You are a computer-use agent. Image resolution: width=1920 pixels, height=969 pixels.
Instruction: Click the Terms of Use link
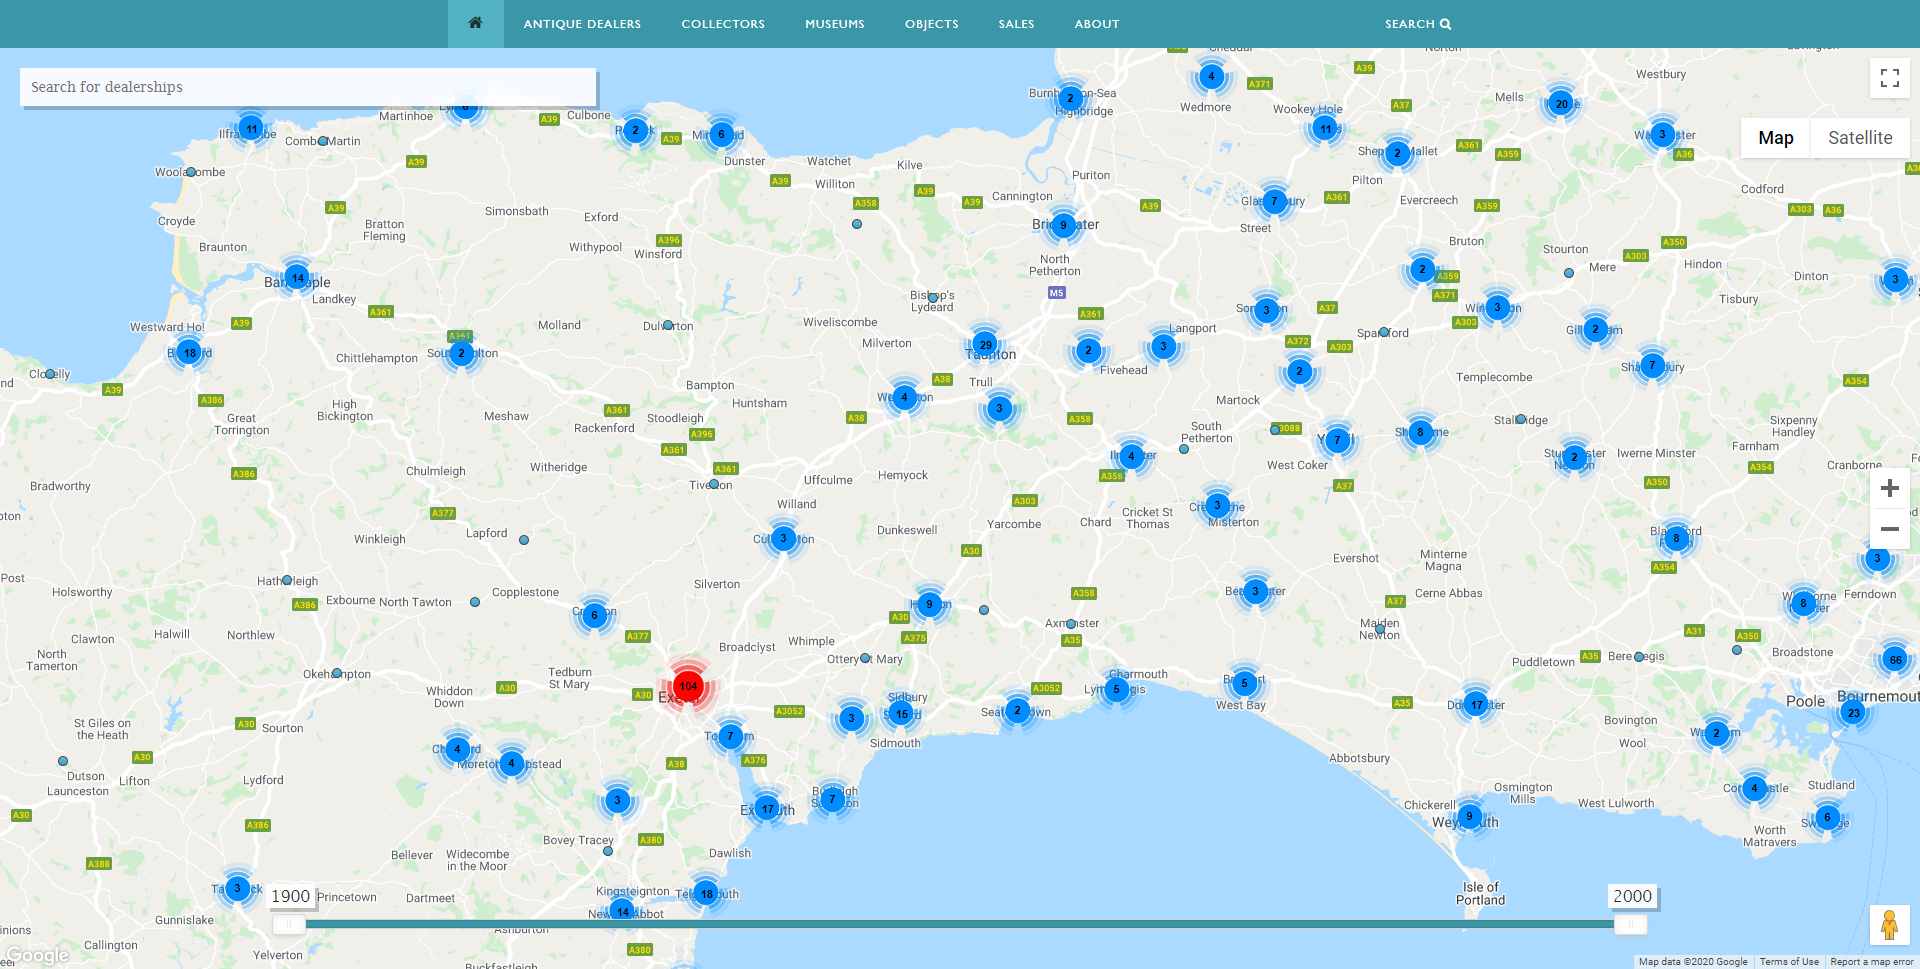click(1789, 962)
